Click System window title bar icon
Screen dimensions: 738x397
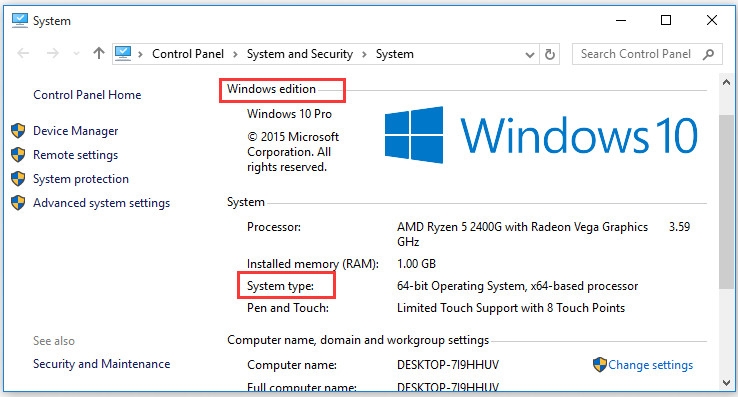pos(20,21)
